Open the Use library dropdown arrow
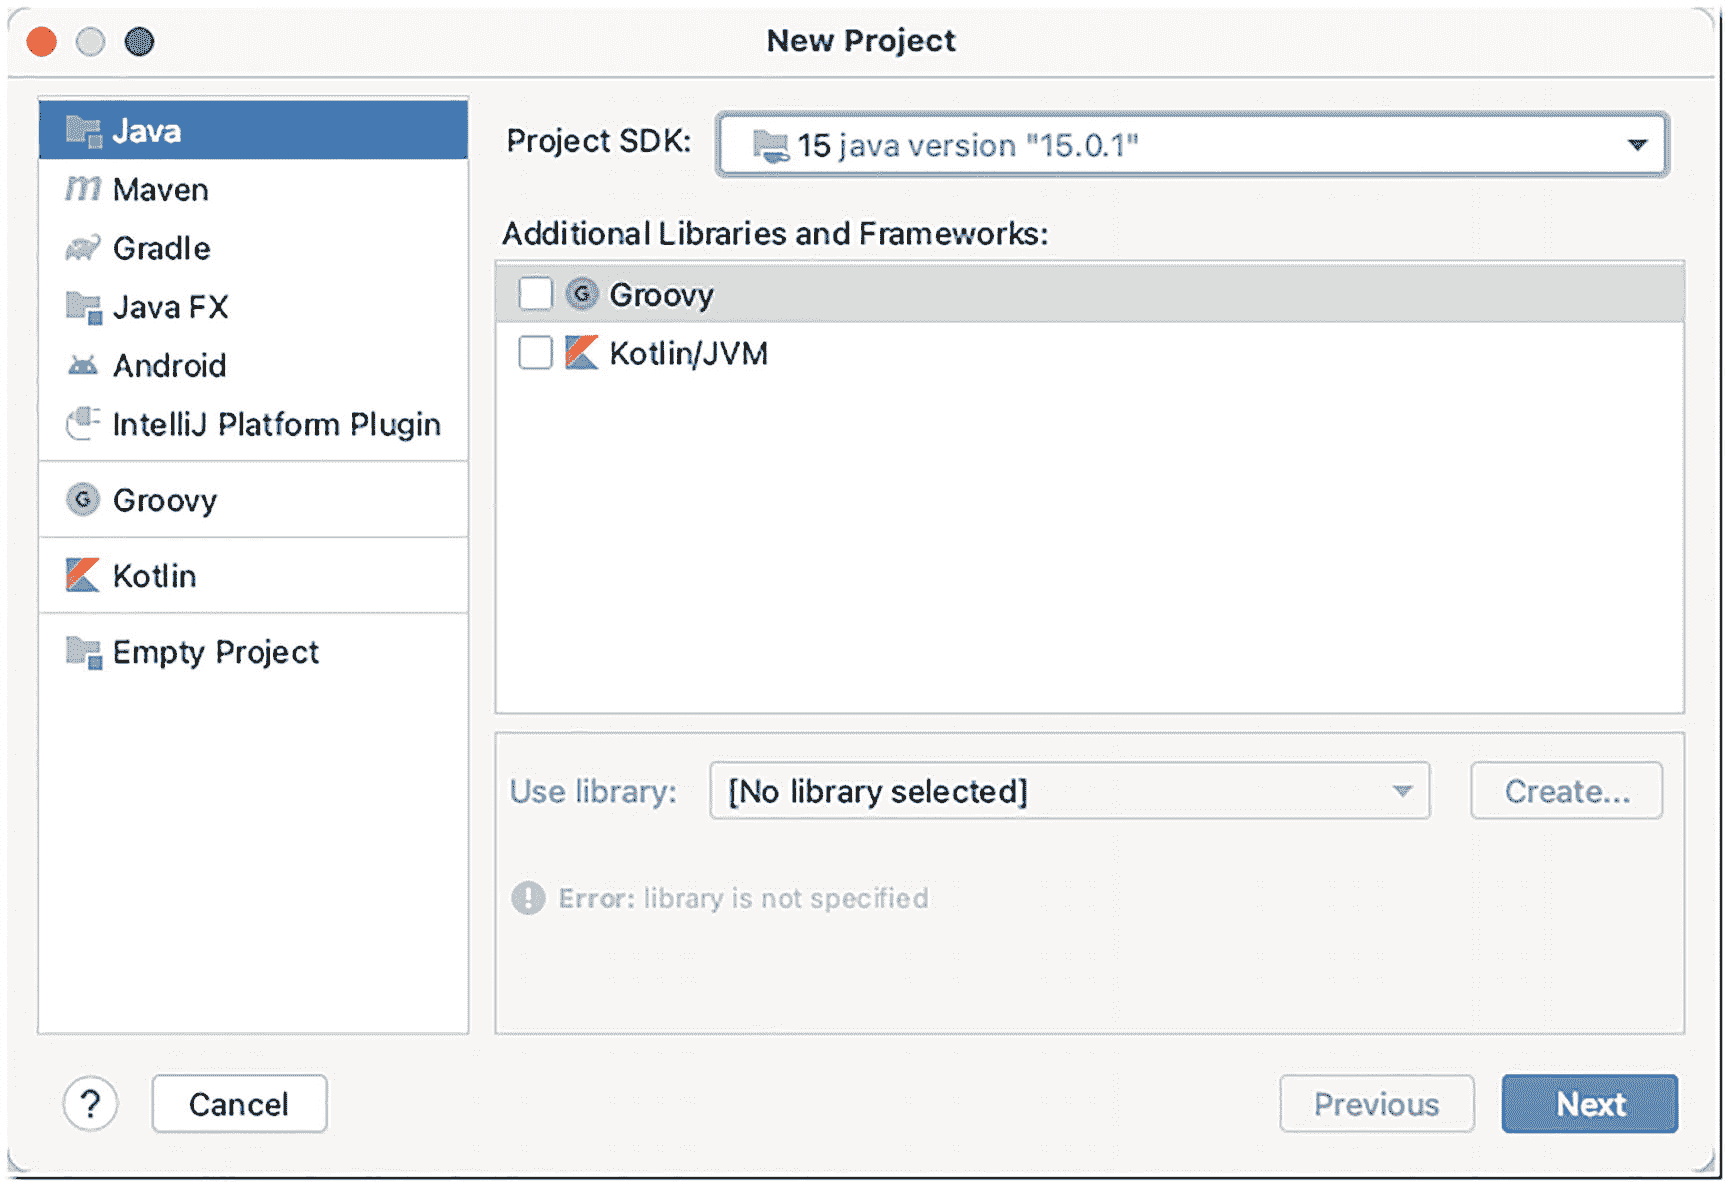1725x1182 pixels. click(1403, 791)
